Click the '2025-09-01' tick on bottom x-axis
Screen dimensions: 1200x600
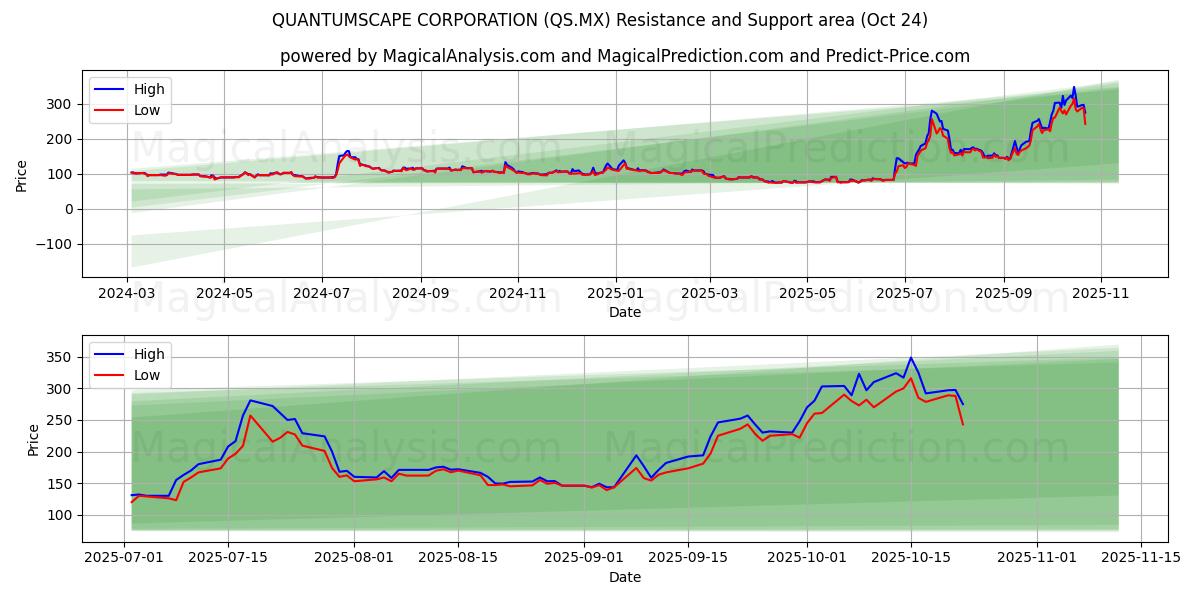[584, 559]
